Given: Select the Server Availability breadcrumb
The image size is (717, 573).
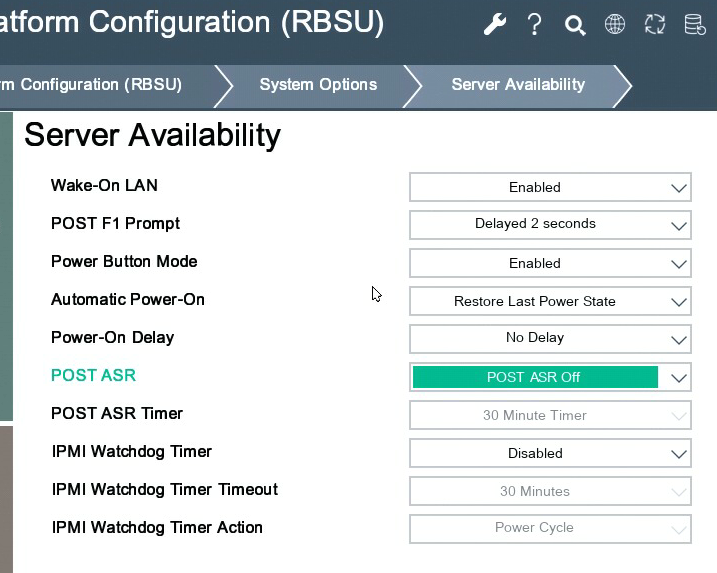Looking at the screenshot, I should point(517,85).
